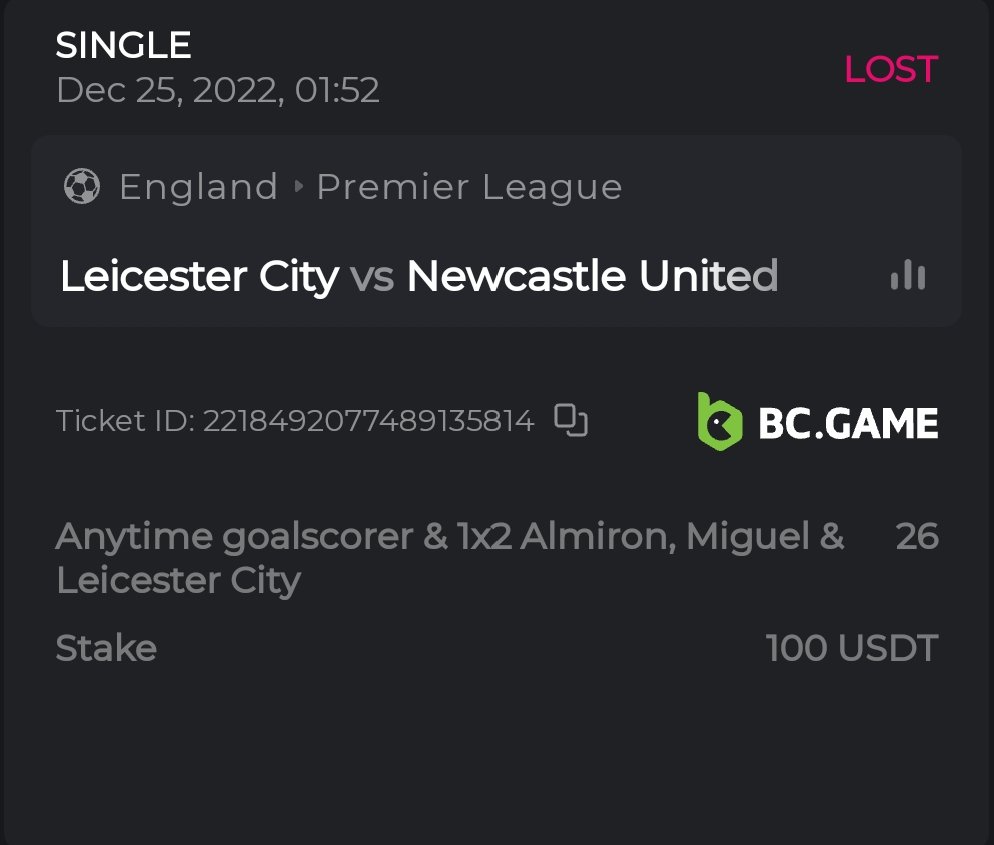Viewport: 994px width, 845px height.
Task: Click the 'vs' text between teams
Action: tap(372, 277)
